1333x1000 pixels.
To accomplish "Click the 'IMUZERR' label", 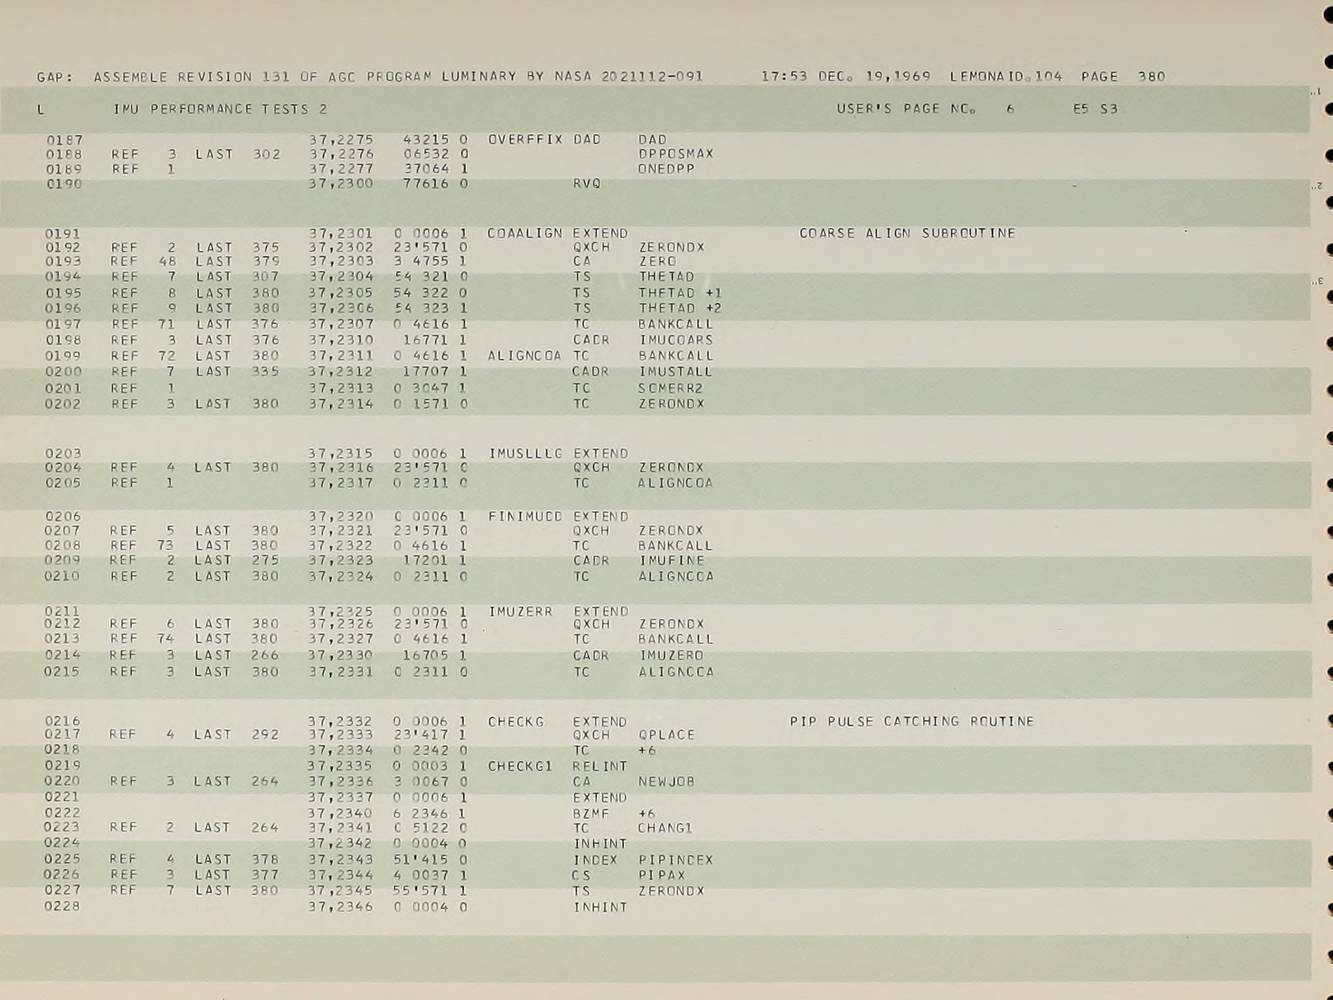I will tap(520, 612).
